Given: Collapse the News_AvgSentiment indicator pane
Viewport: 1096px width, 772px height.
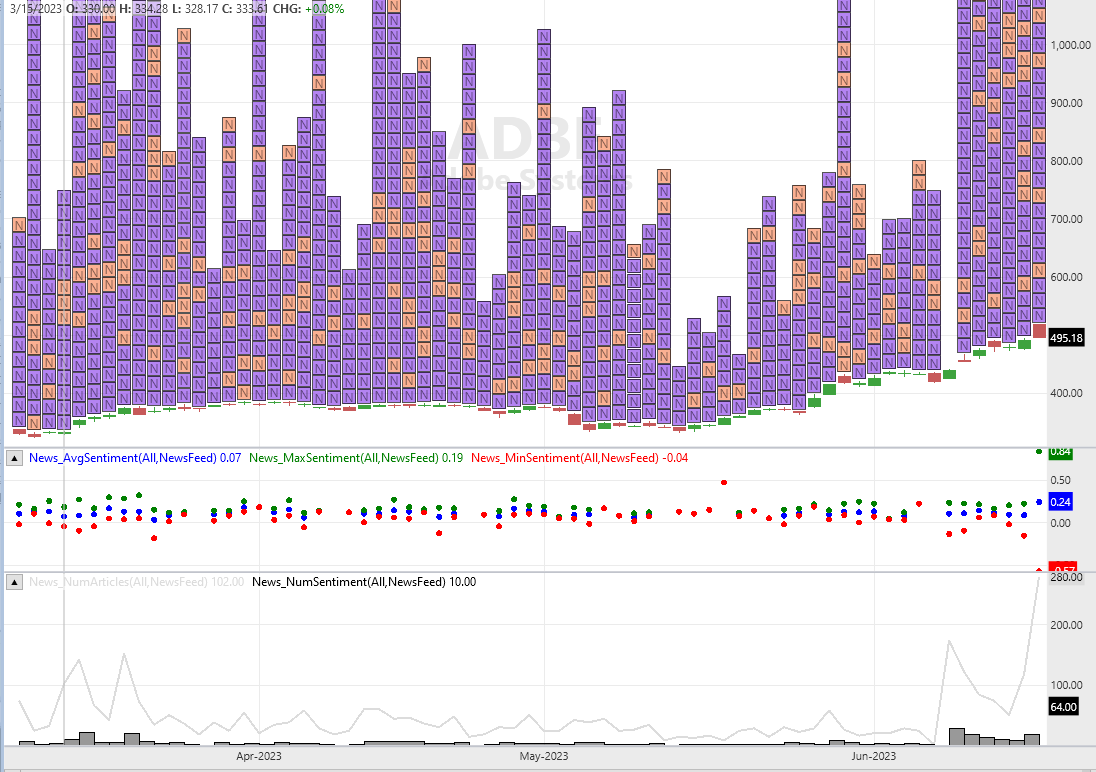Looking at the screenshot, I should (x=15, y=458).
